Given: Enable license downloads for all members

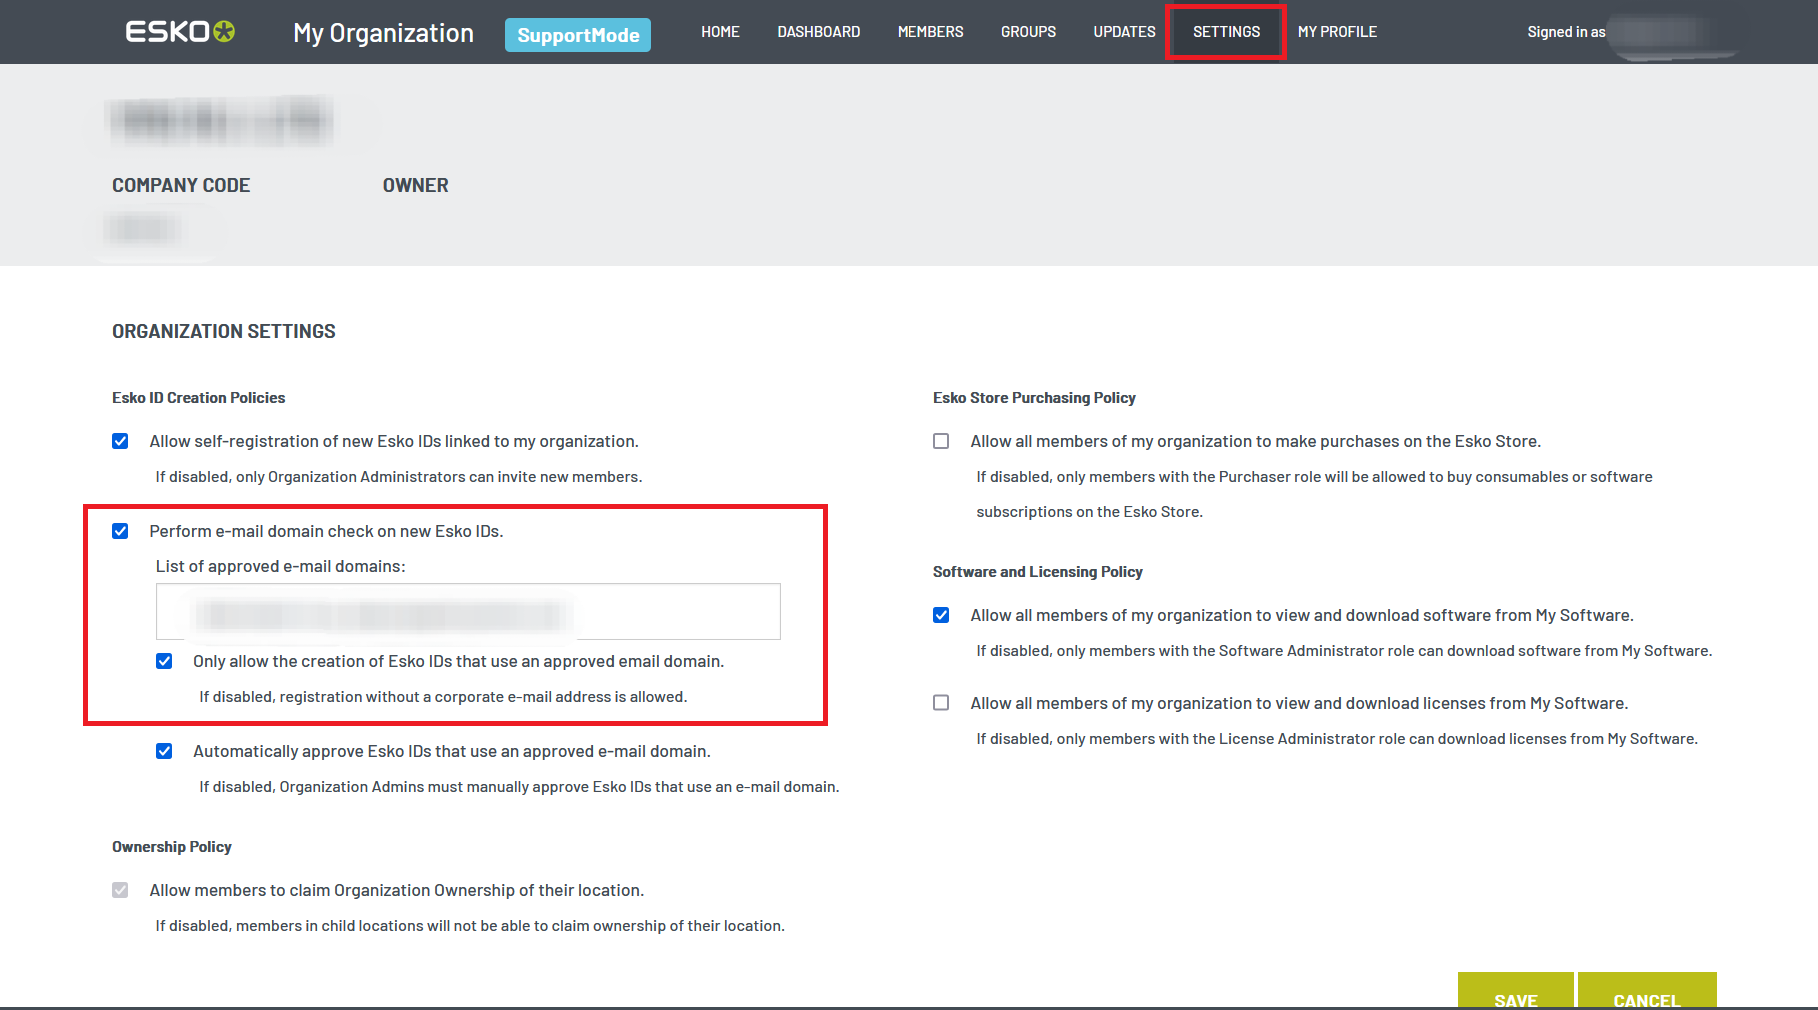Looking at the screenshot, I should [x=940, y=703].
